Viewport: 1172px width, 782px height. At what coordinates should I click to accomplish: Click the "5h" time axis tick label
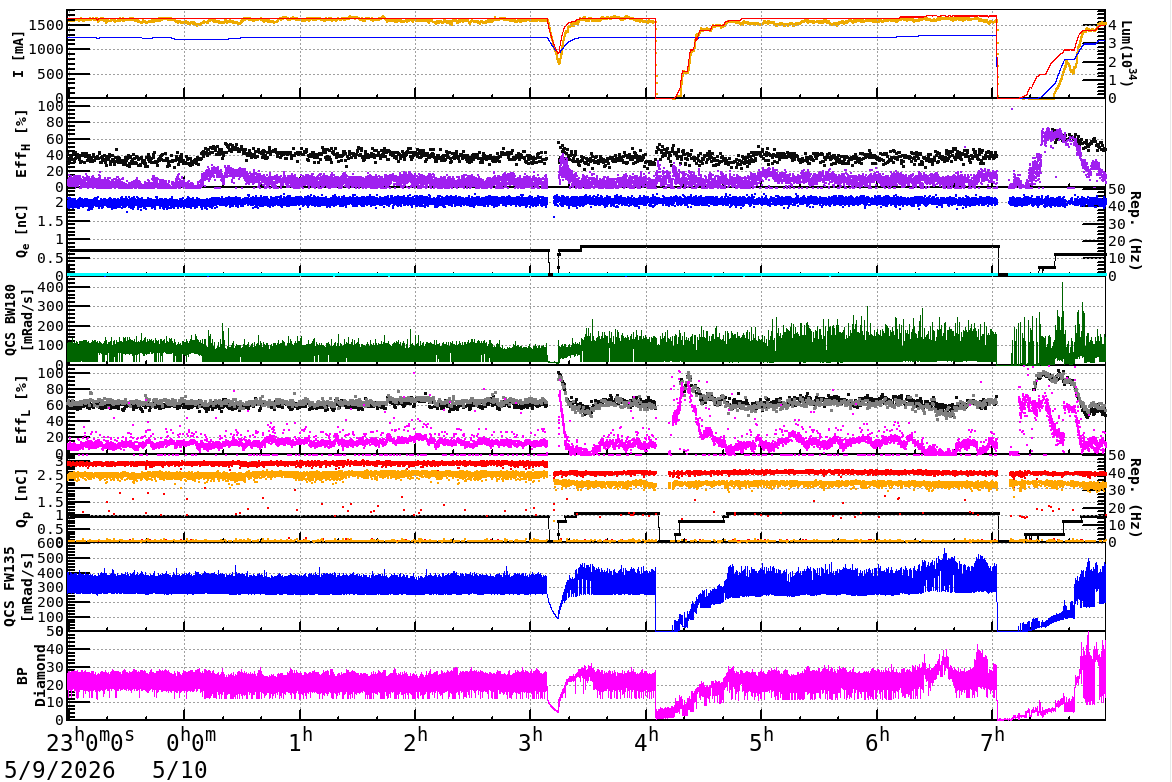[x=762, y=741]
